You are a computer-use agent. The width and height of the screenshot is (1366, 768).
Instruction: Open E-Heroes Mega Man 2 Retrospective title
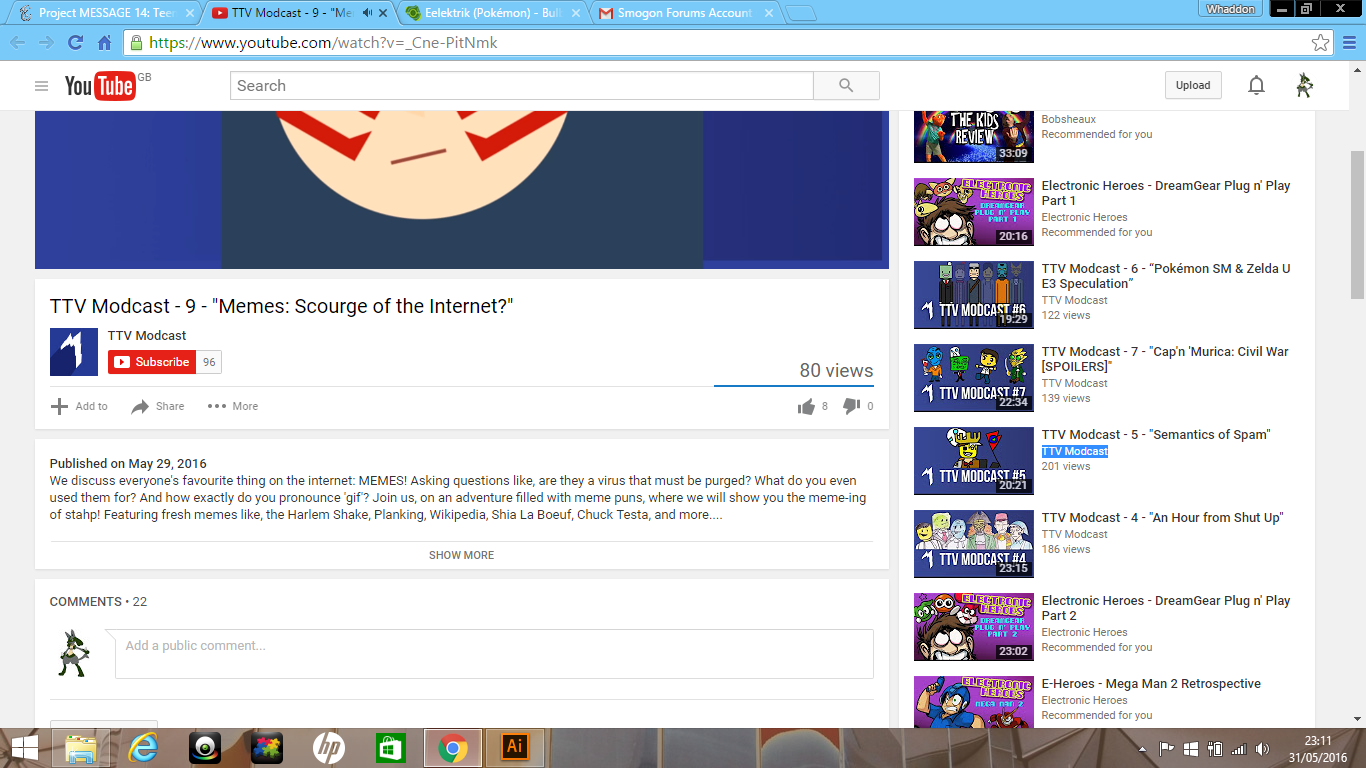point(1151,684)
